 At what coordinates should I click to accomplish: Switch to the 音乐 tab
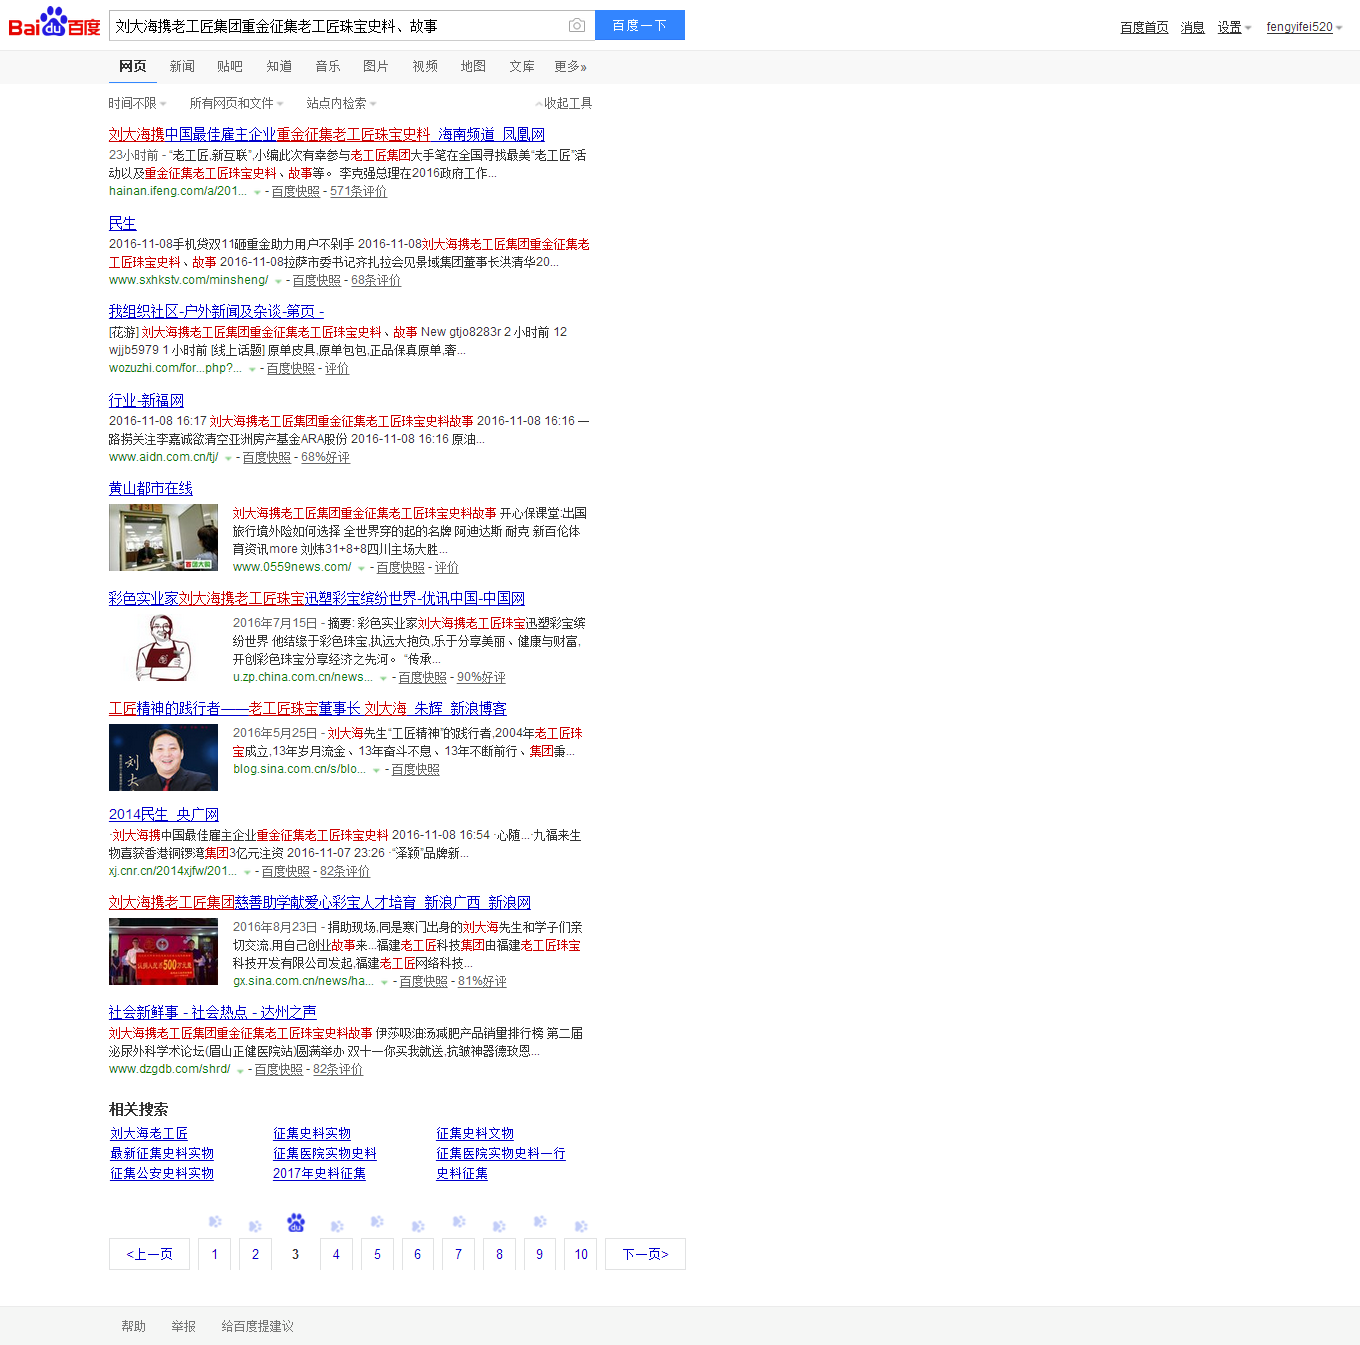point(328,66)
